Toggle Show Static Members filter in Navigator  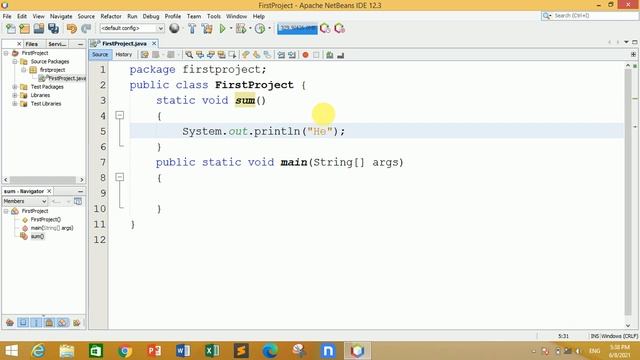pos(36,323)
